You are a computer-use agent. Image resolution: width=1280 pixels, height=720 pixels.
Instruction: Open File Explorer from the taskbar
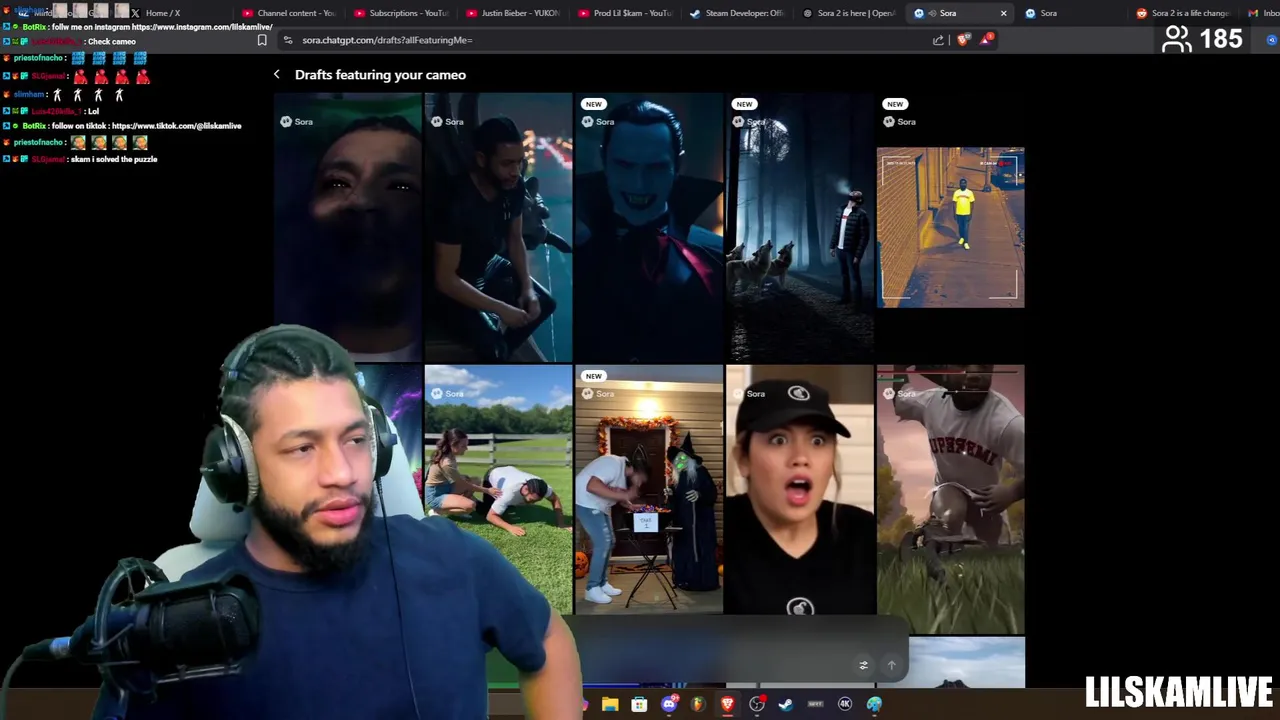point(610,704)
